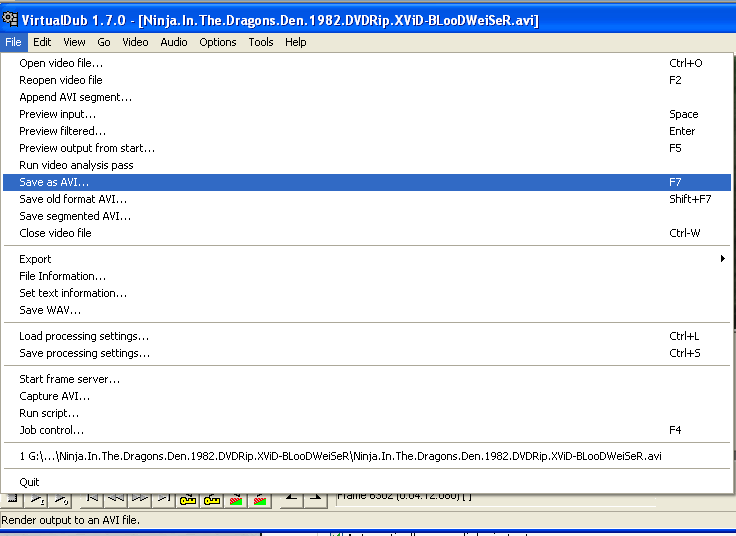The image size is (736, 536).
Task: Go to next keyframe key icon
Action: tap(212, 500)
